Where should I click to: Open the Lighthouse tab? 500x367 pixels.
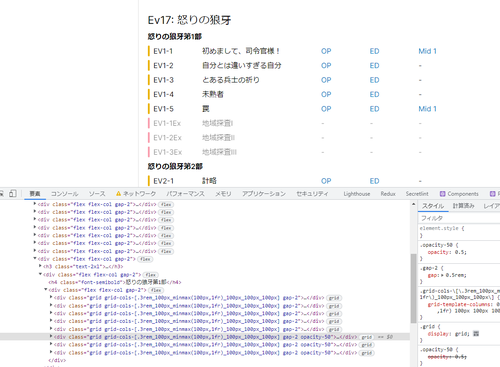click(357, 194)
